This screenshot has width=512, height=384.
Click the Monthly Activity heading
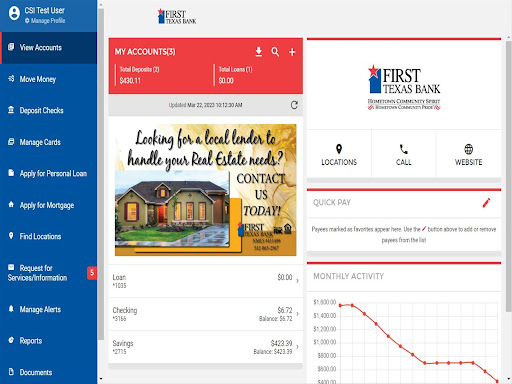(348, 276)
